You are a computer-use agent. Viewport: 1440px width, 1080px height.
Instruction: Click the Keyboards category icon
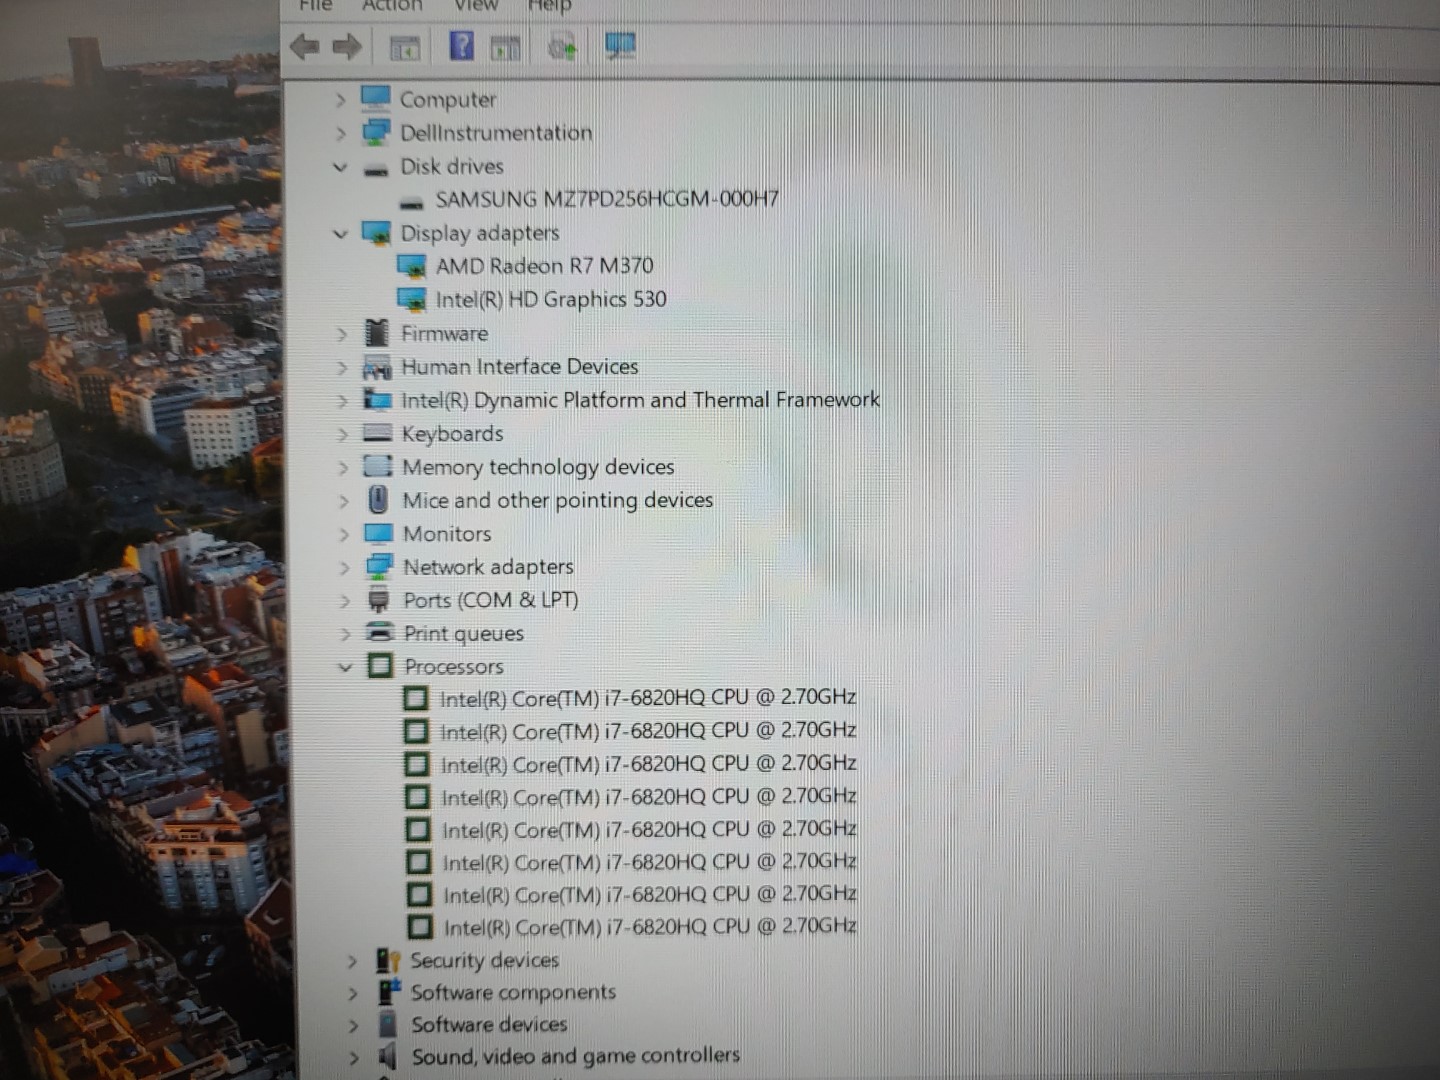tap(376, 433)
